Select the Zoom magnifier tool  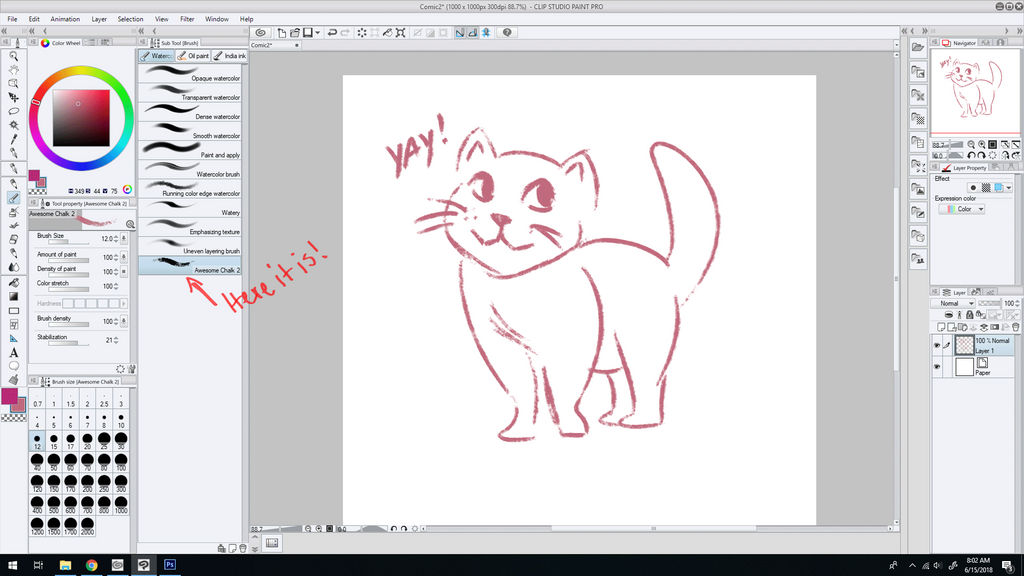(14, 56)
